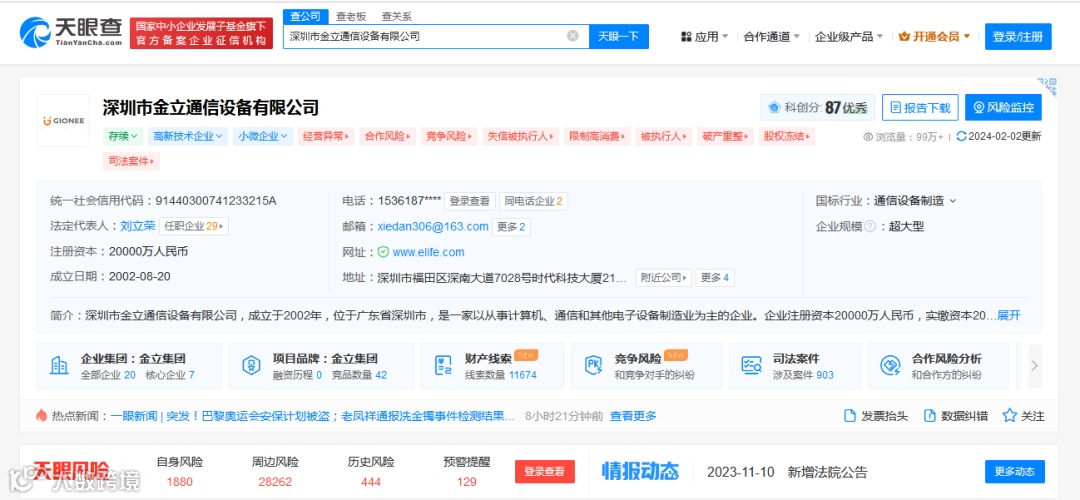The height and width of the screenshot is (500, 1080).
Task: Open the QR code icon at card corner
Action: 1046,87
